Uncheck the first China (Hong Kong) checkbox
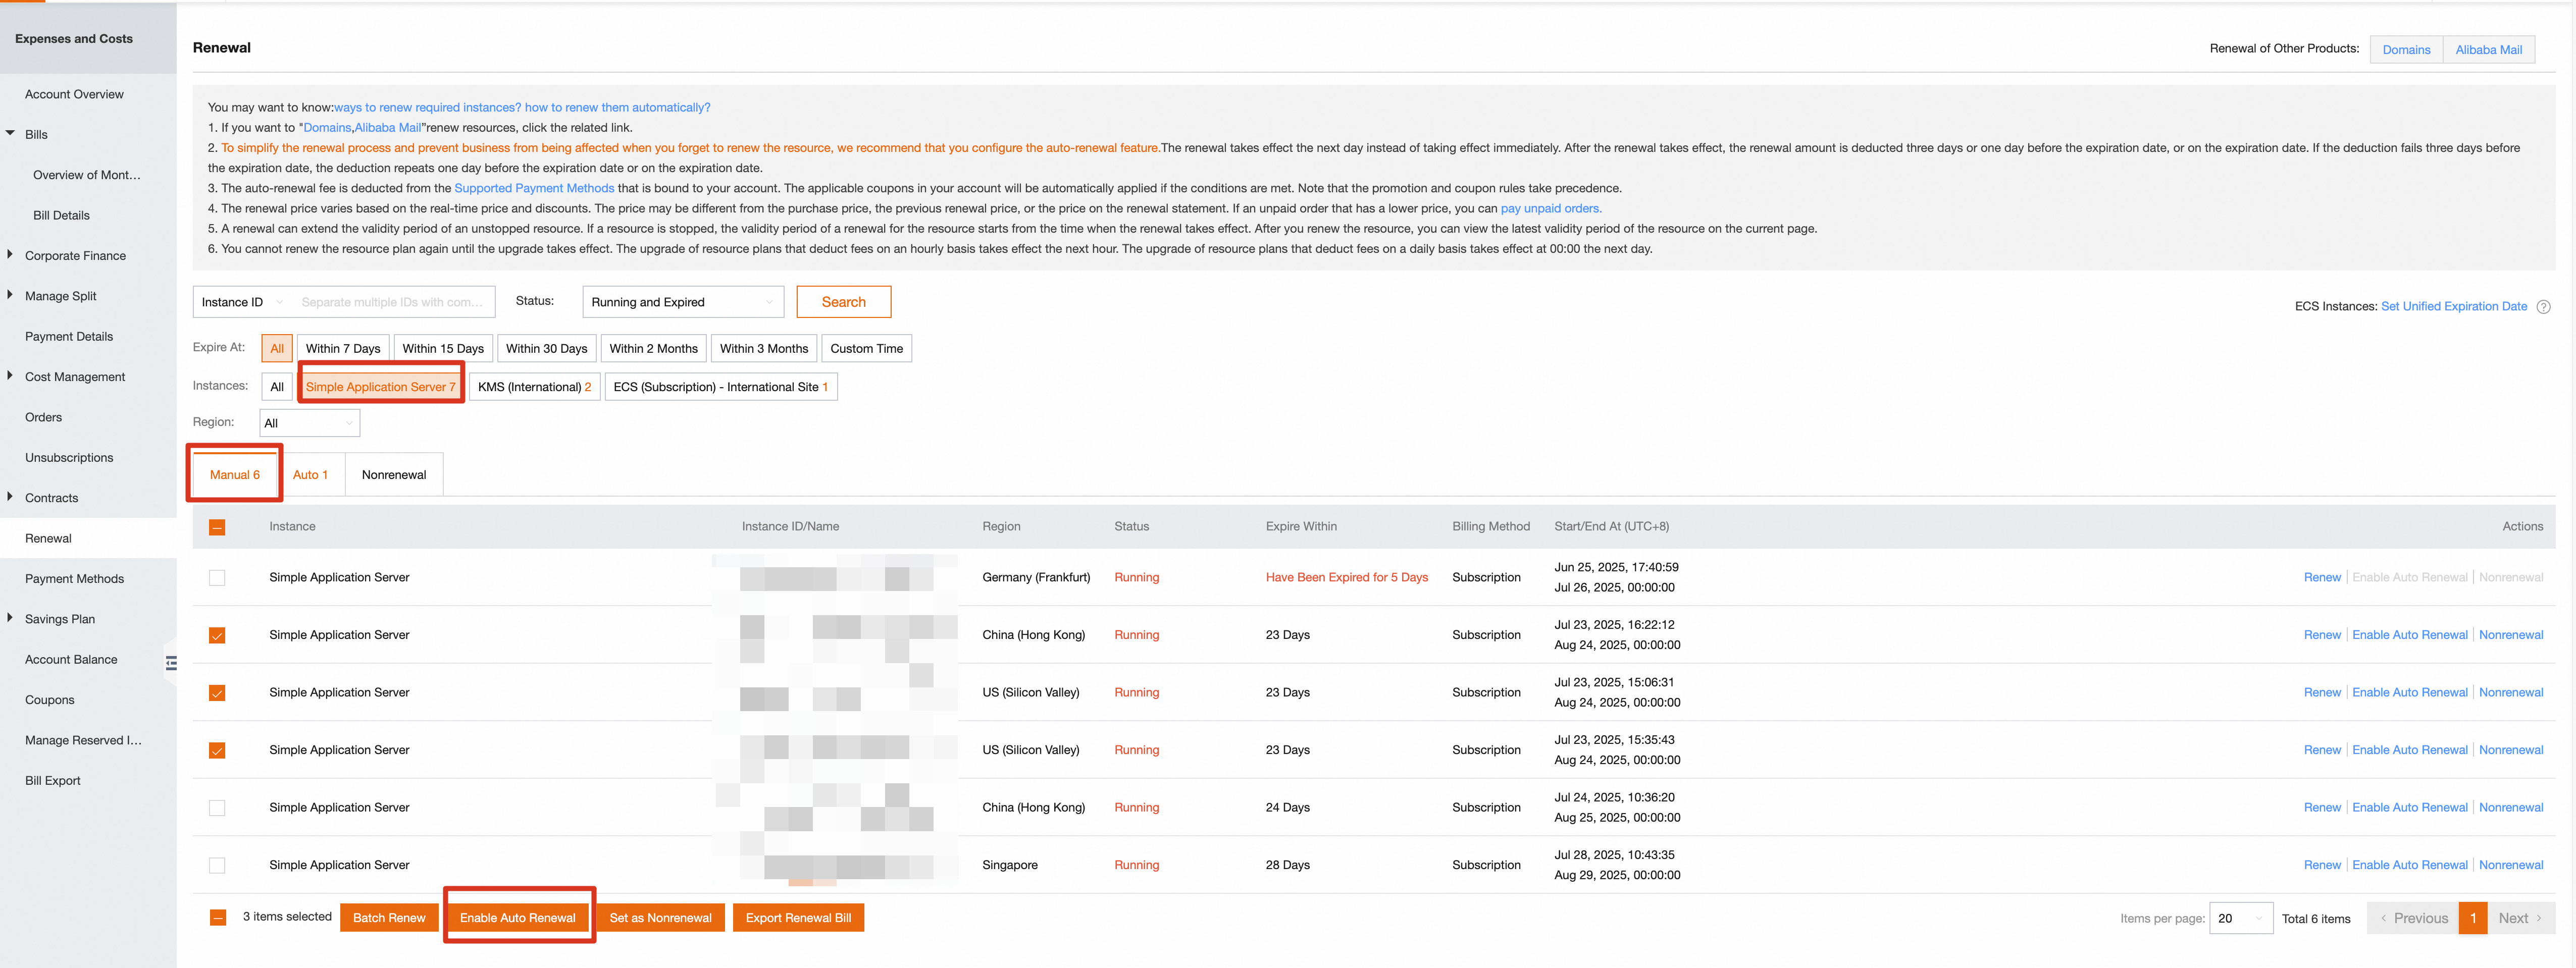 tap(217, 635)
